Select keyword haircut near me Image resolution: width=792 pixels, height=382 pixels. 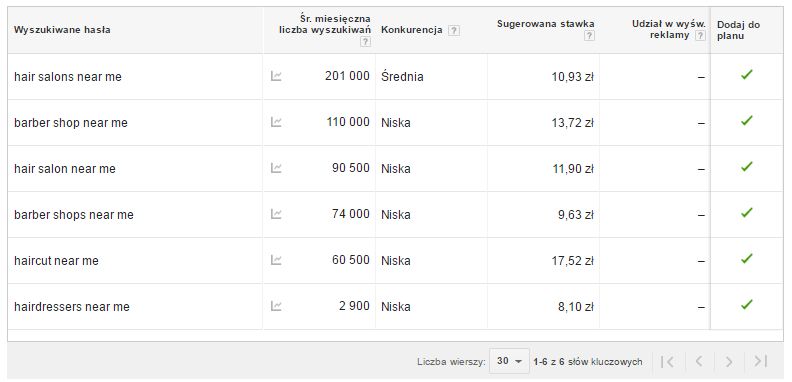point(56,261)
